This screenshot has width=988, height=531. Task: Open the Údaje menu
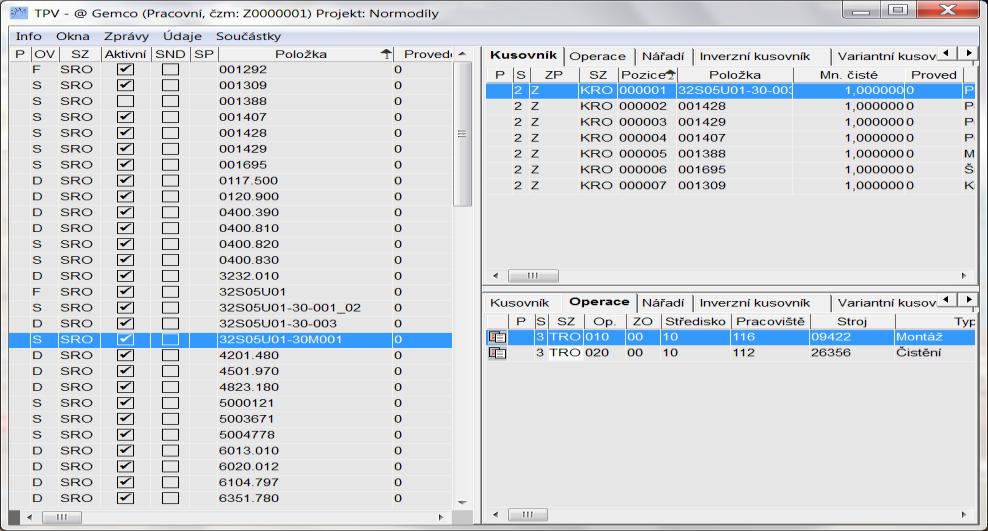coord(182,36)
